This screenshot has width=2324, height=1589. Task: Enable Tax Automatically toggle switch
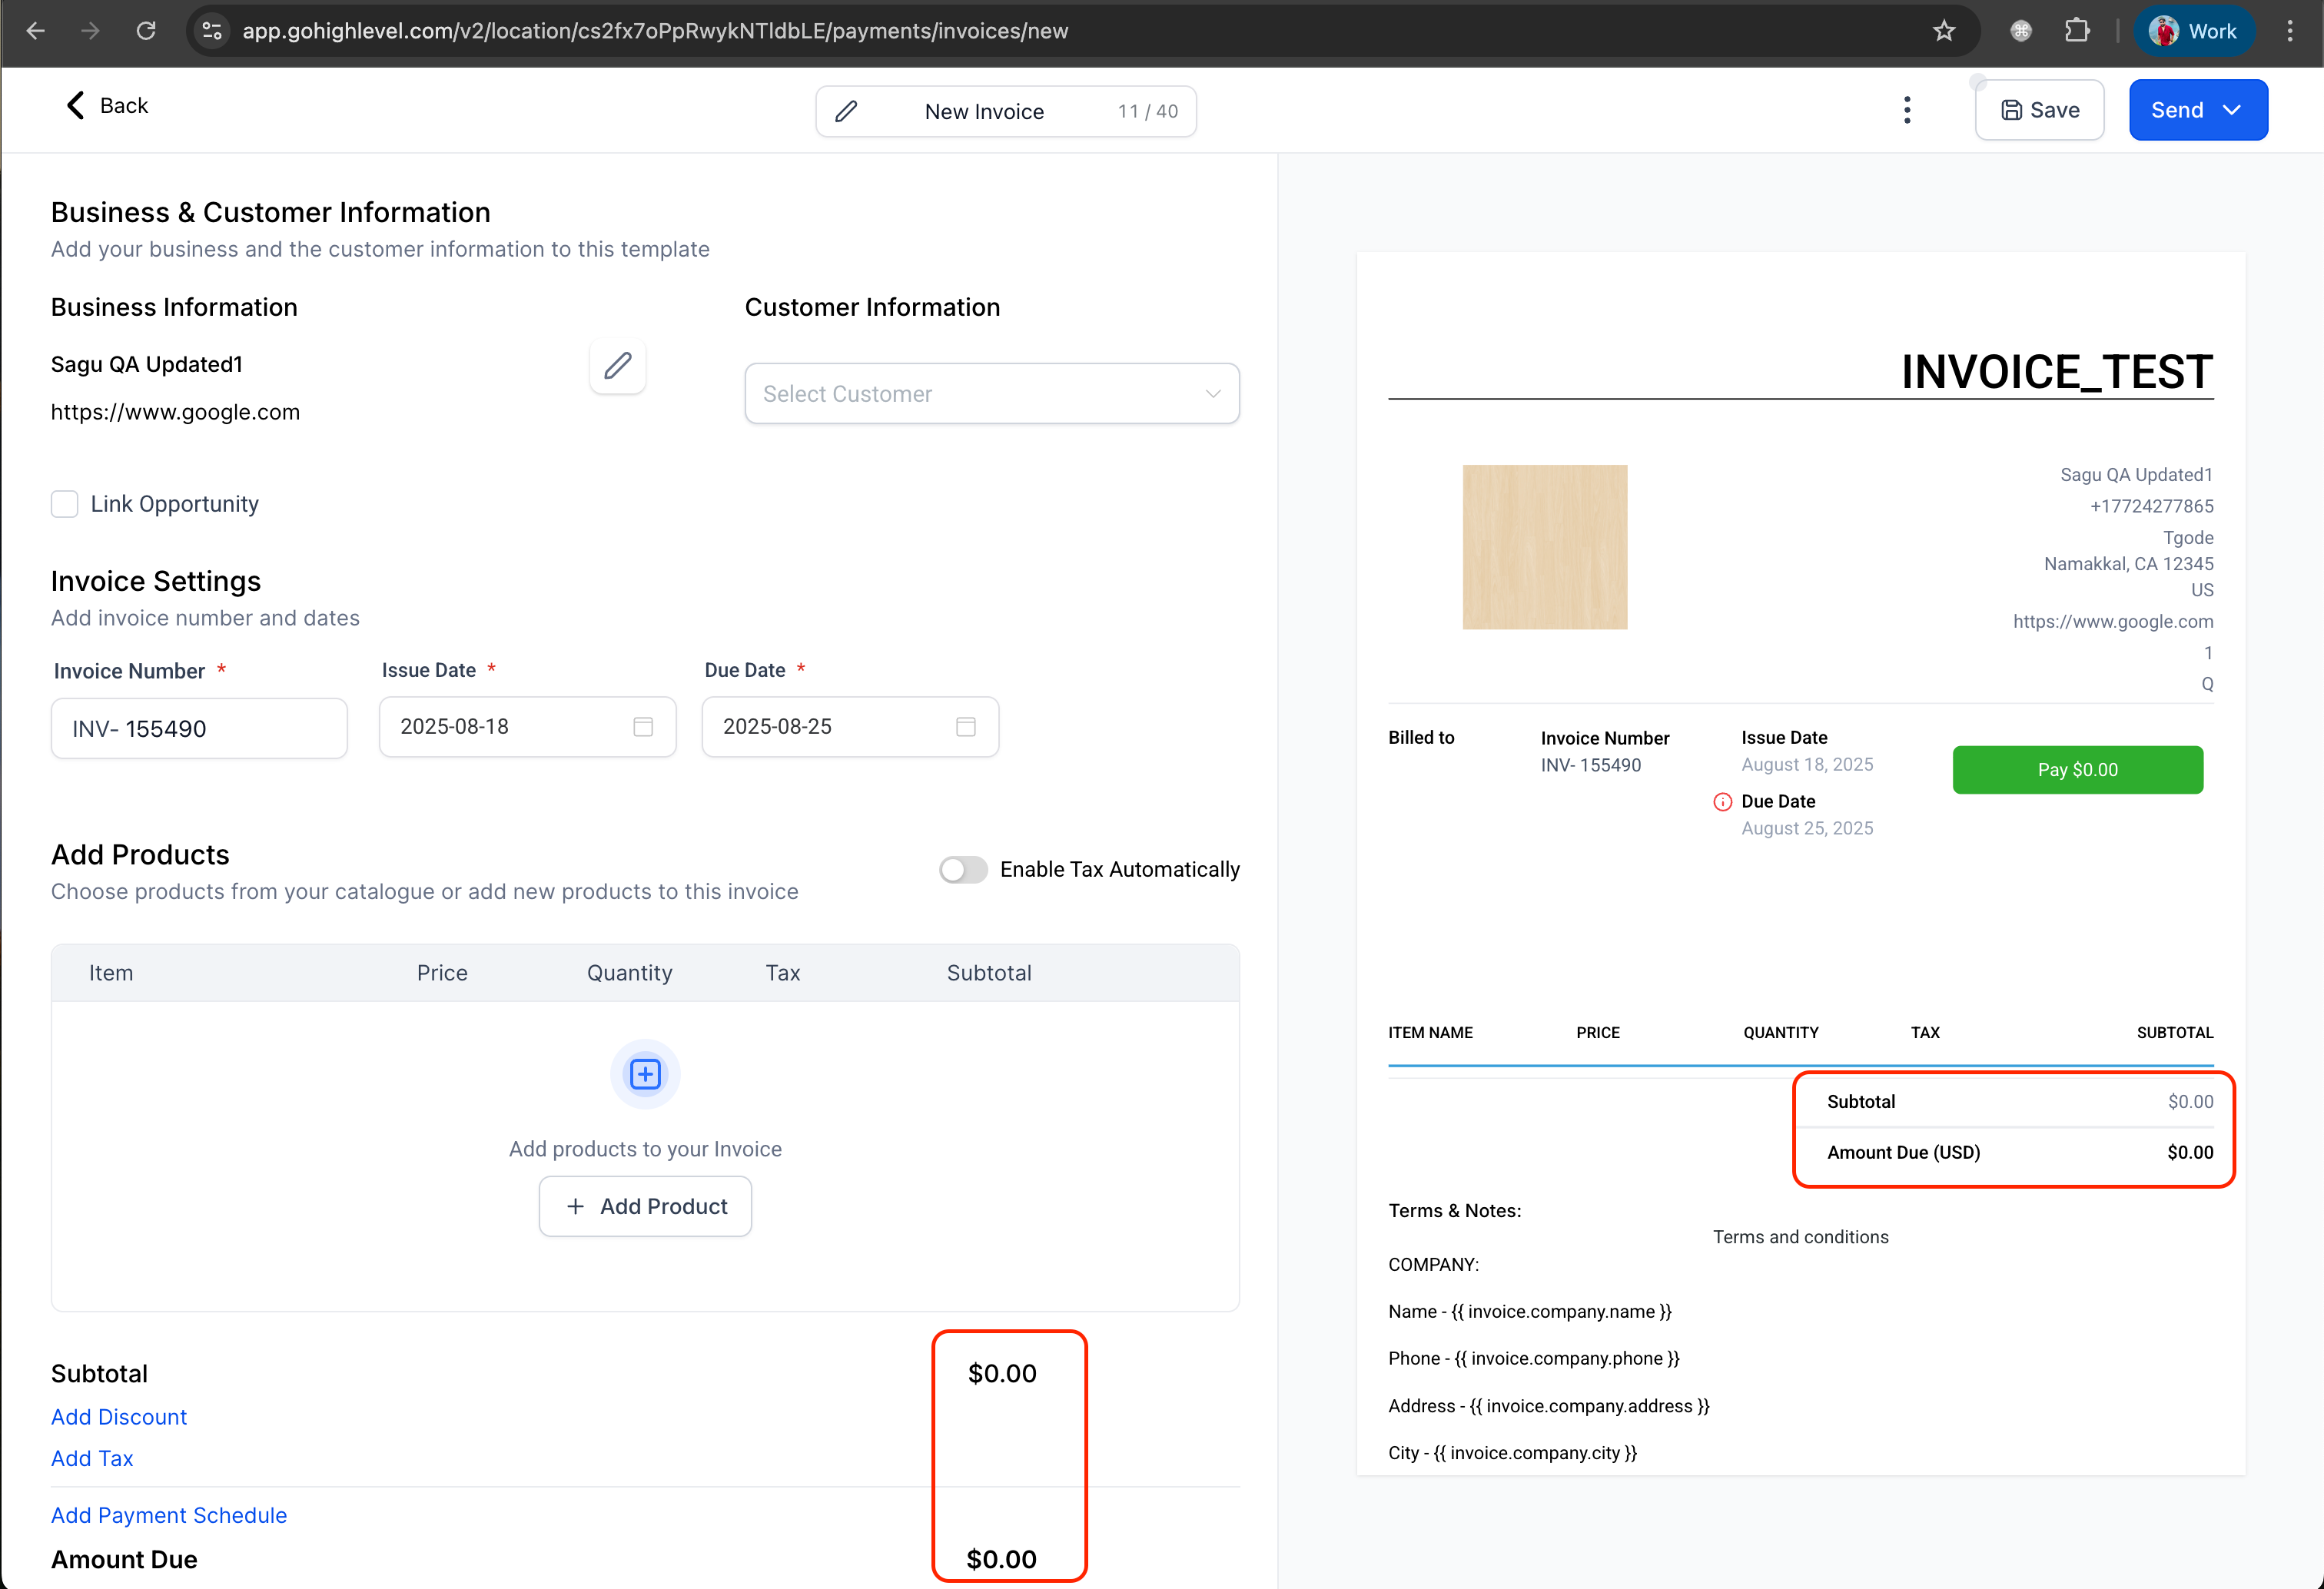click(963, 870)
